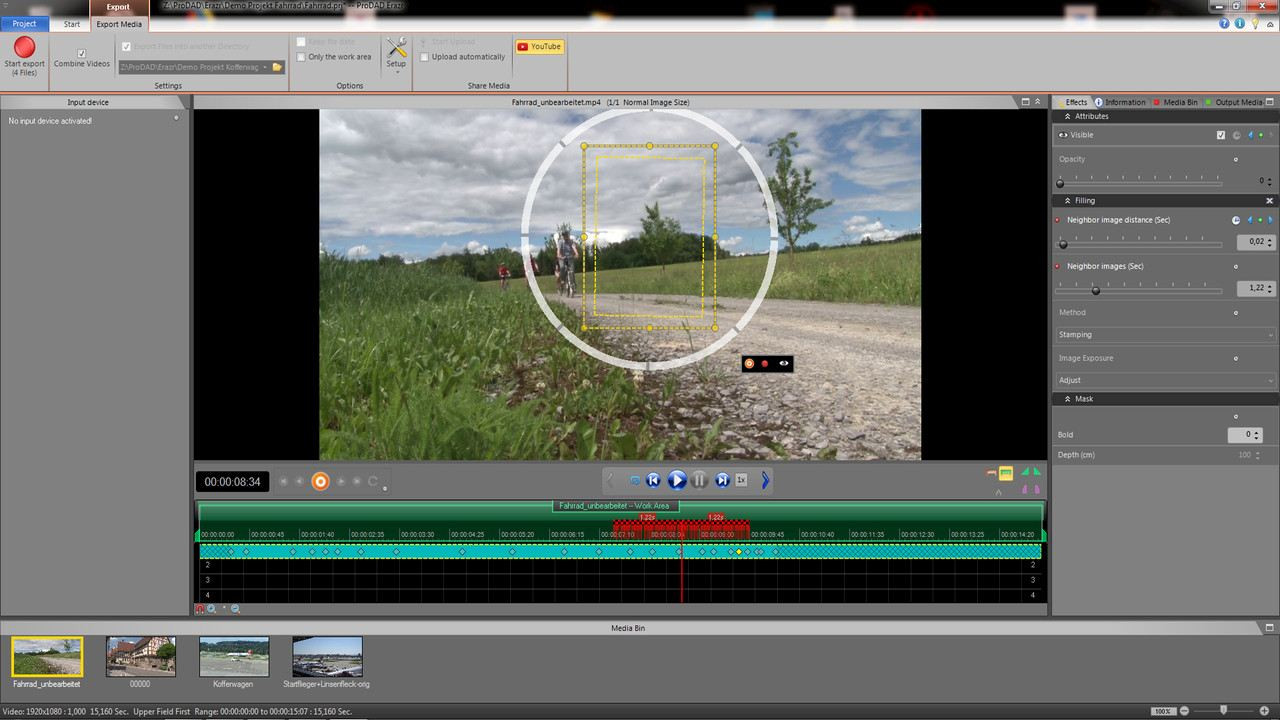The height and width of the screenshot is (720, 1280).
Task: Go to previous keyframe for Neighbor image distance
Action: pos(1249,220)
